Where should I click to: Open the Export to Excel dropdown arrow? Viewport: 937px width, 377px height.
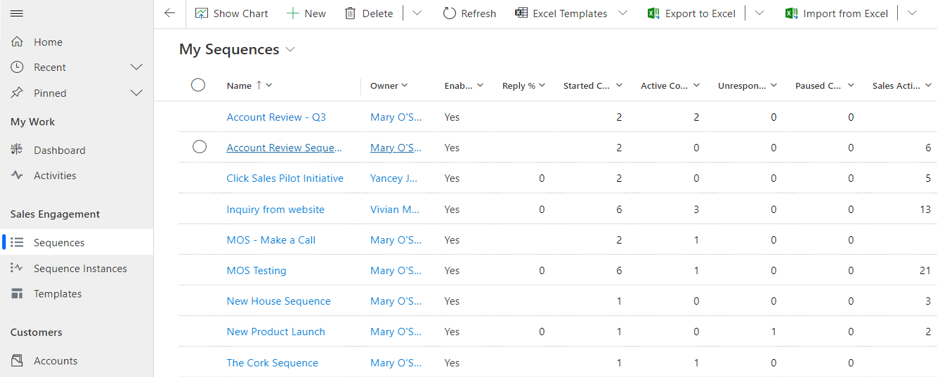[x=760, y=13]
